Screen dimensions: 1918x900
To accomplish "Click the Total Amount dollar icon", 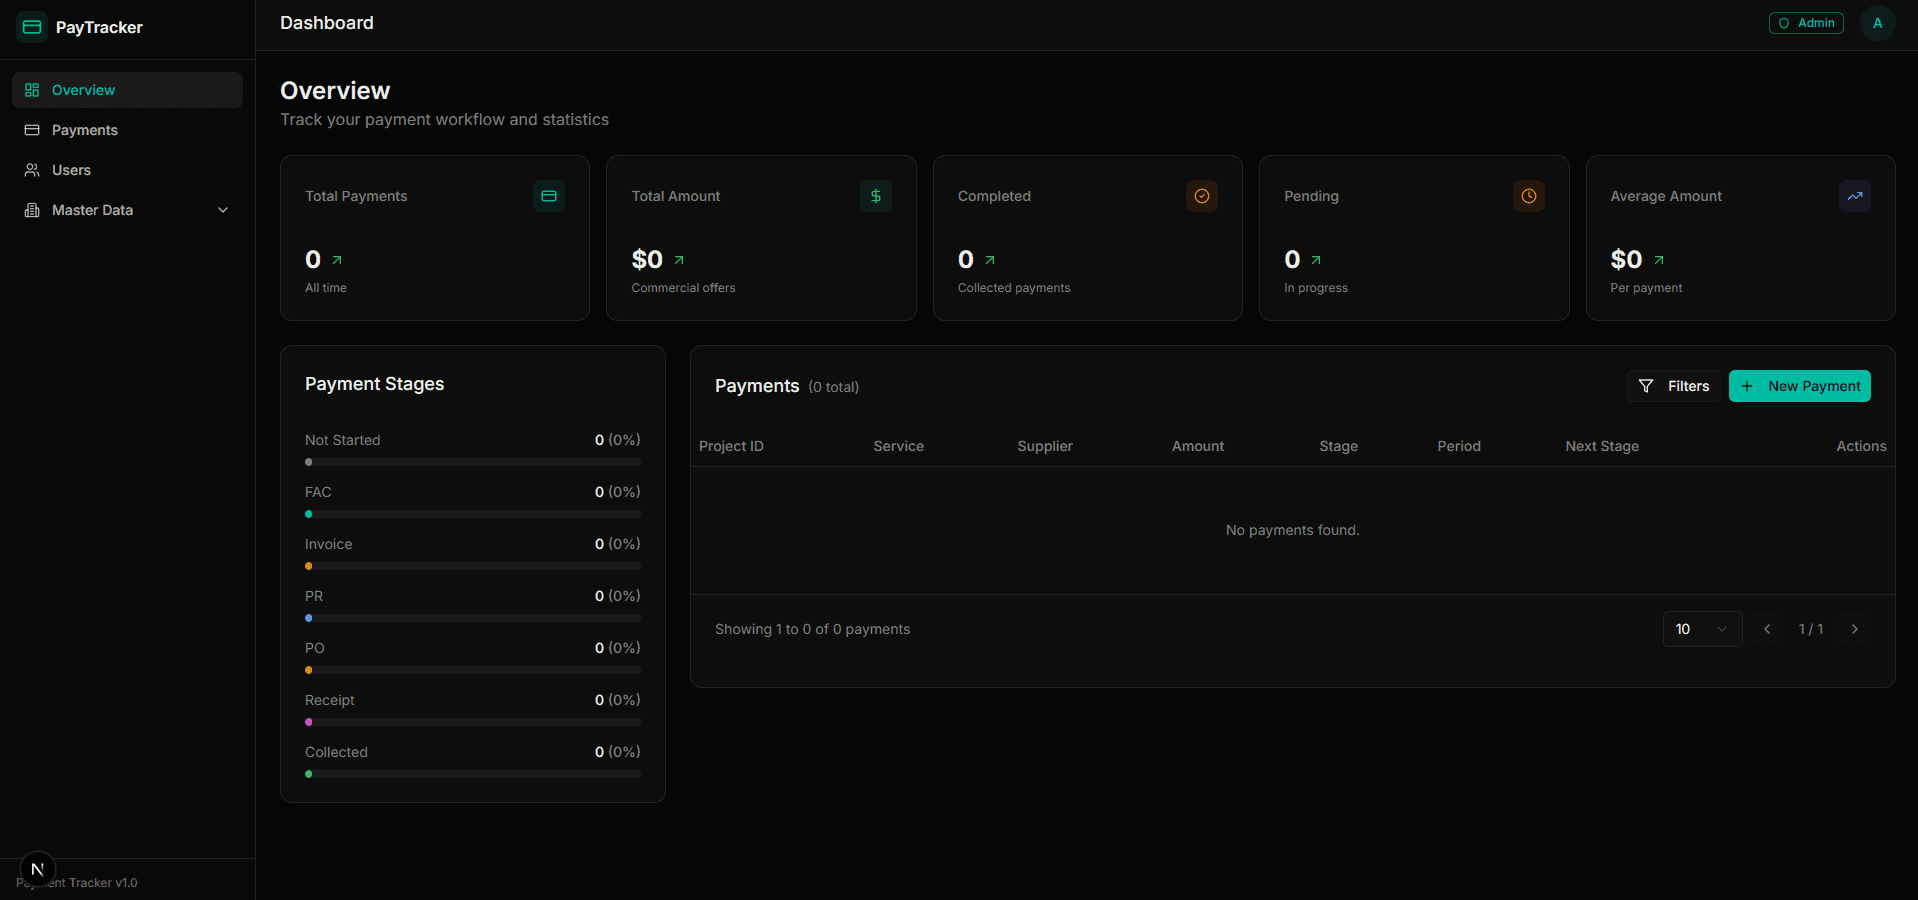I will click(876, 196).
